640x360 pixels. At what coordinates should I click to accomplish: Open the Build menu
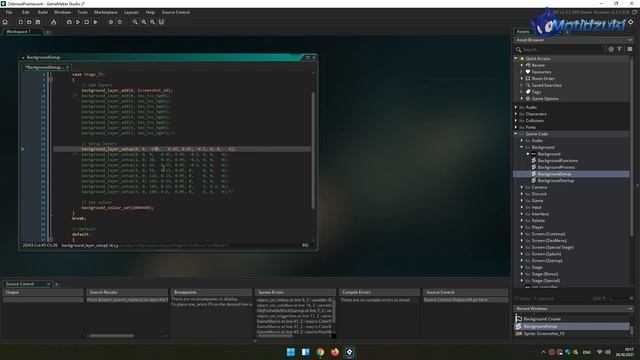[42, 12]
